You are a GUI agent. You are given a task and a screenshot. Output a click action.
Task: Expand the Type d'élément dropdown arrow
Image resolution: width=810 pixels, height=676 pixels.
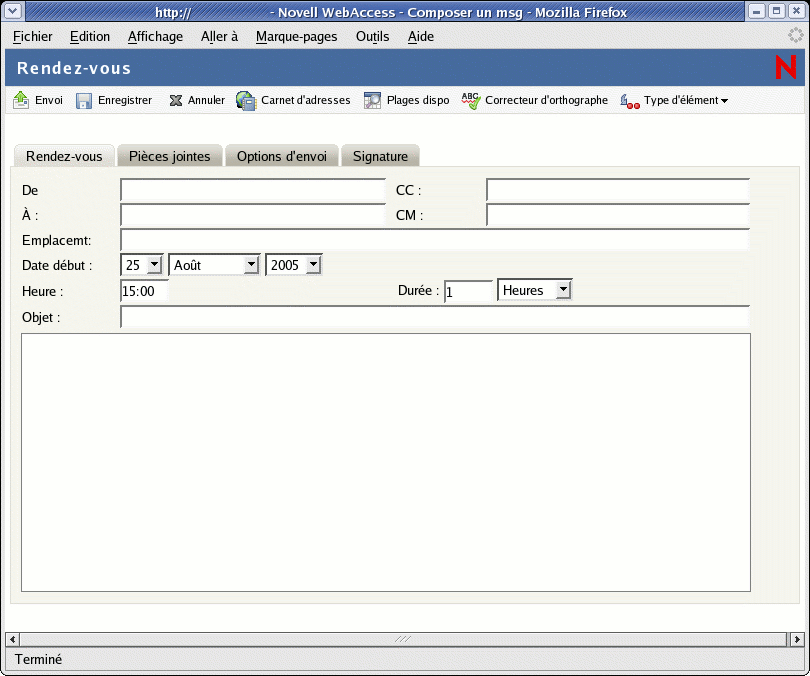pos(724,101)
